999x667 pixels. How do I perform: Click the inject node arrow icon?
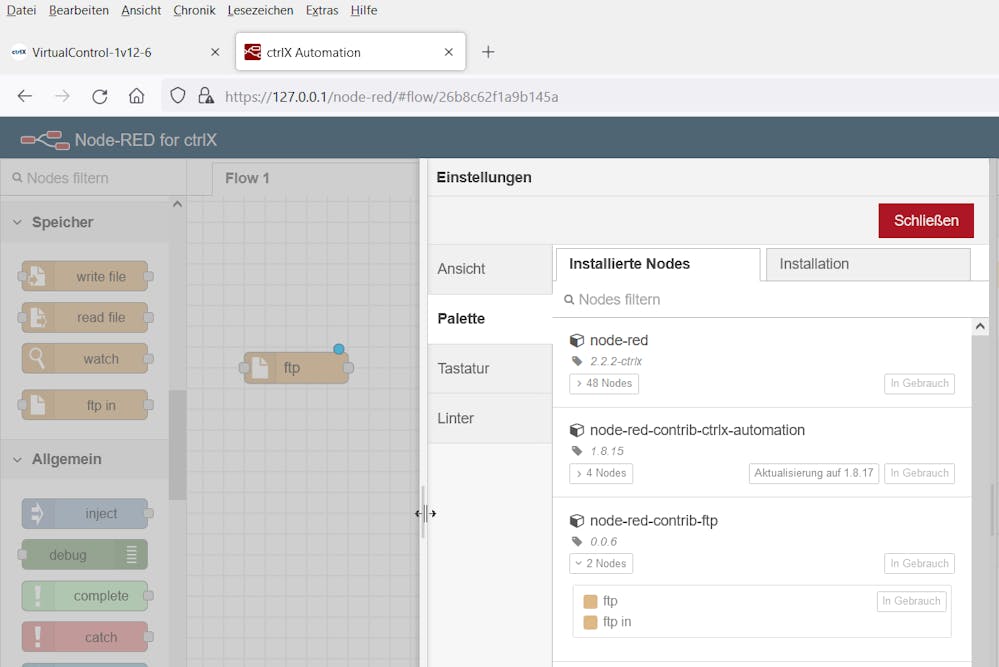point(37,514)
